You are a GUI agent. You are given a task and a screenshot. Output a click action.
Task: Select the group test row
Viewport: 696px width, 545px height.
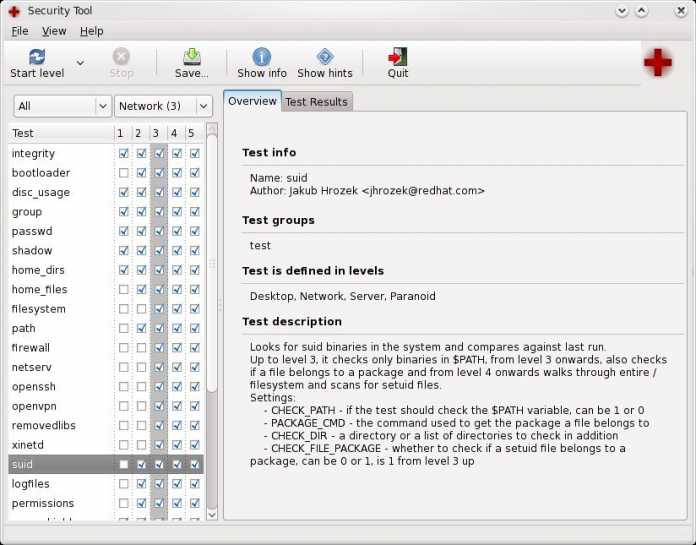click(x=106, y=212)
